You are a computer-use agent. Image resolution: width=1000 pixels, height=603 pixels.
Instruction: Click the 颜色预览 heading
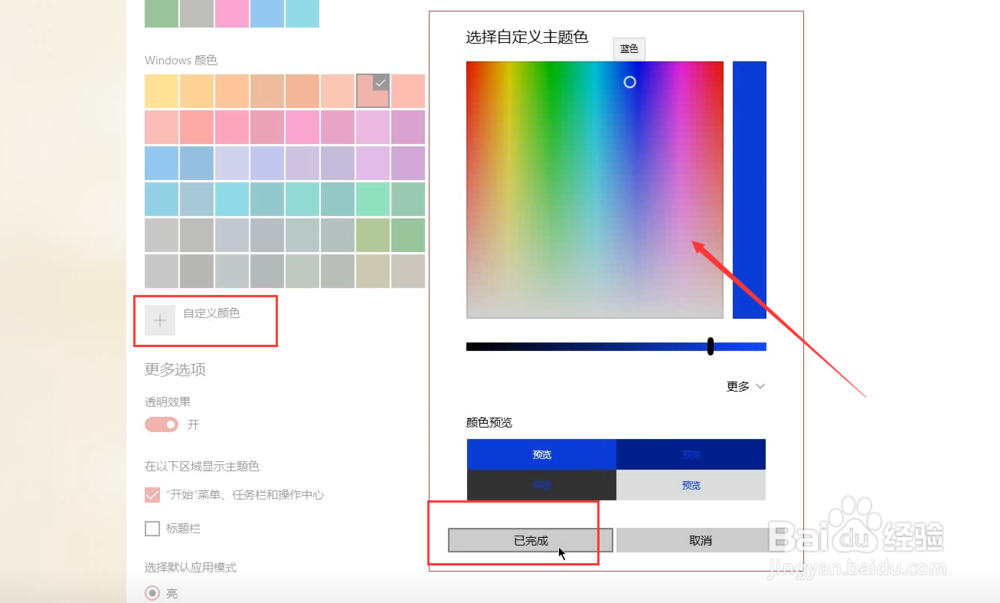(489, 423)
